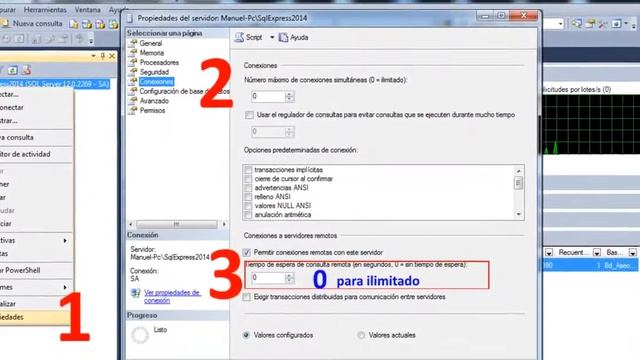Enable 'Usar el regulador de consultas' checkbox
The image size is (640, 360).
tap(249, 115)
